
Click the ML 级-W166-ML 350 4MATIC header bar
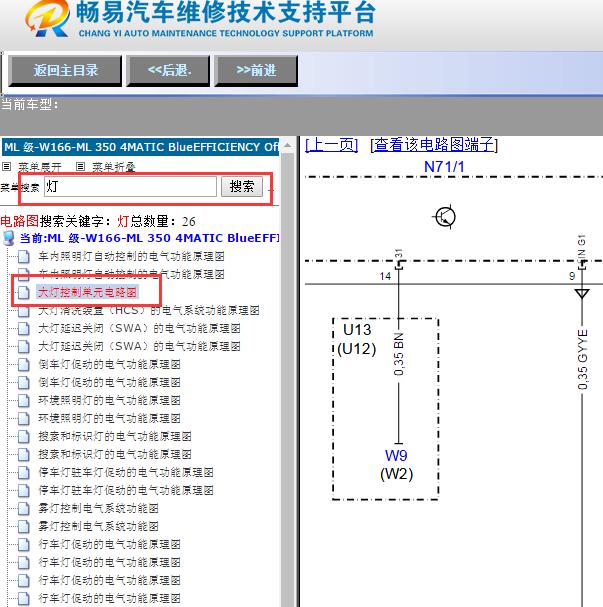(140, 147)
